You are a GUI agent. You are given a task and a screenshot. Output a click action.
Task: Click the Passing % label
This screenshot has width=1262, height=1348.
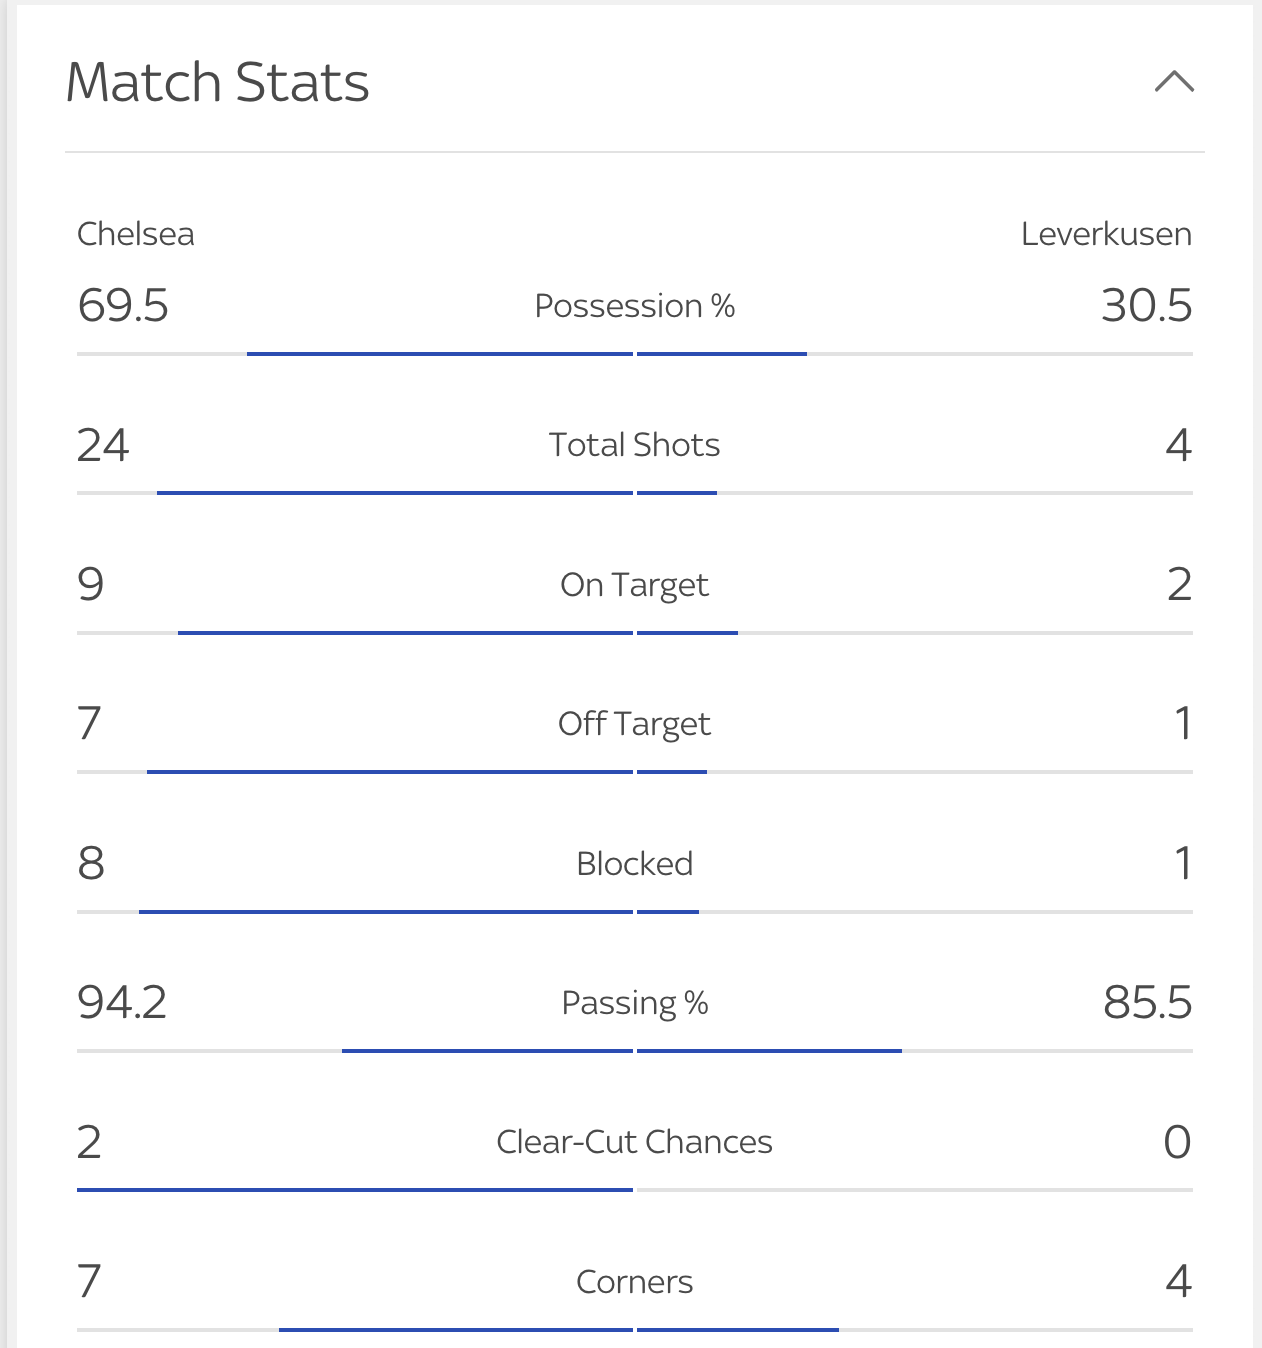tap(635, 1002)
